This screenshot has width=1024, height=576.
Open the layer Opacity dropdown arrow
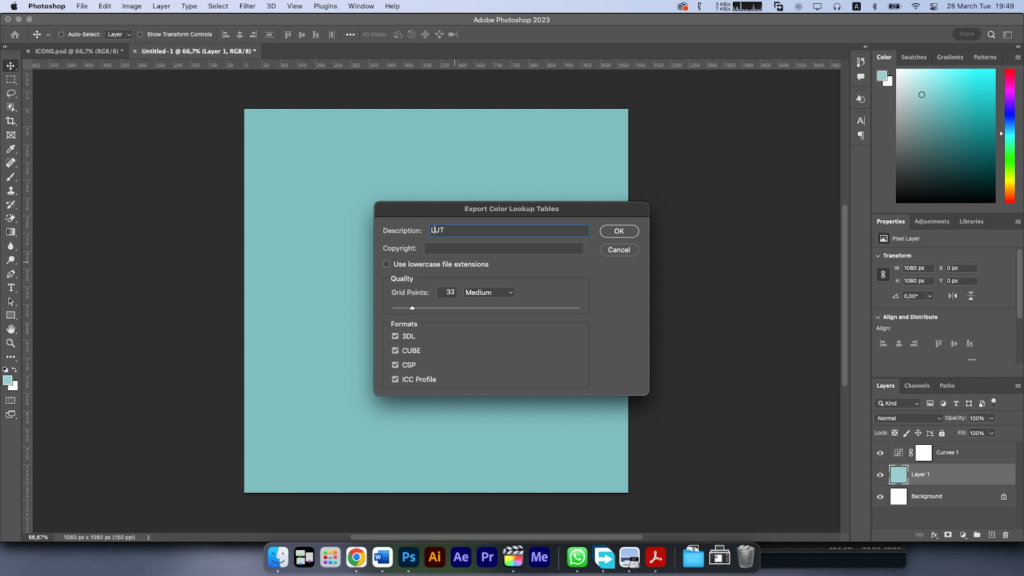point(991,418)
